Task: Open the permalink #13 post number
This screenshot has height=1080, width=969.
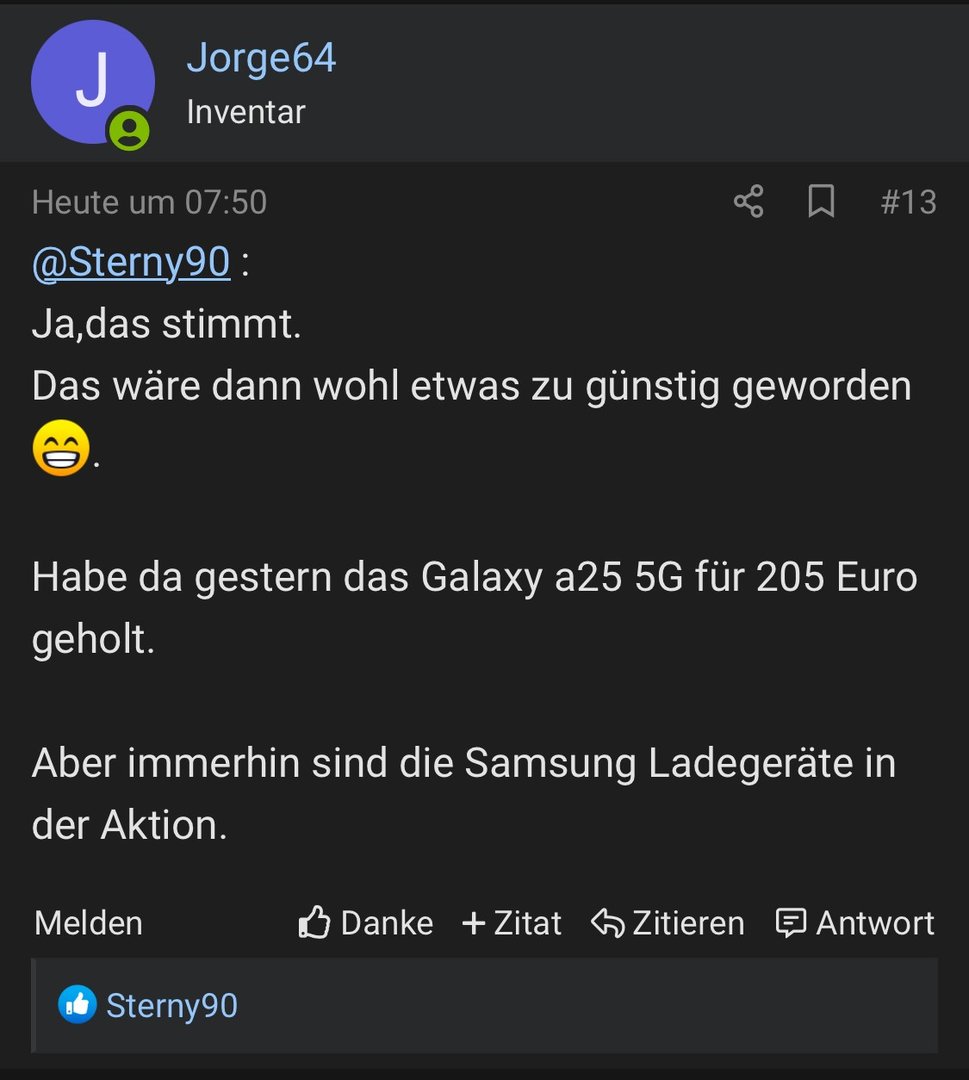Action: (x=908, y=202)
